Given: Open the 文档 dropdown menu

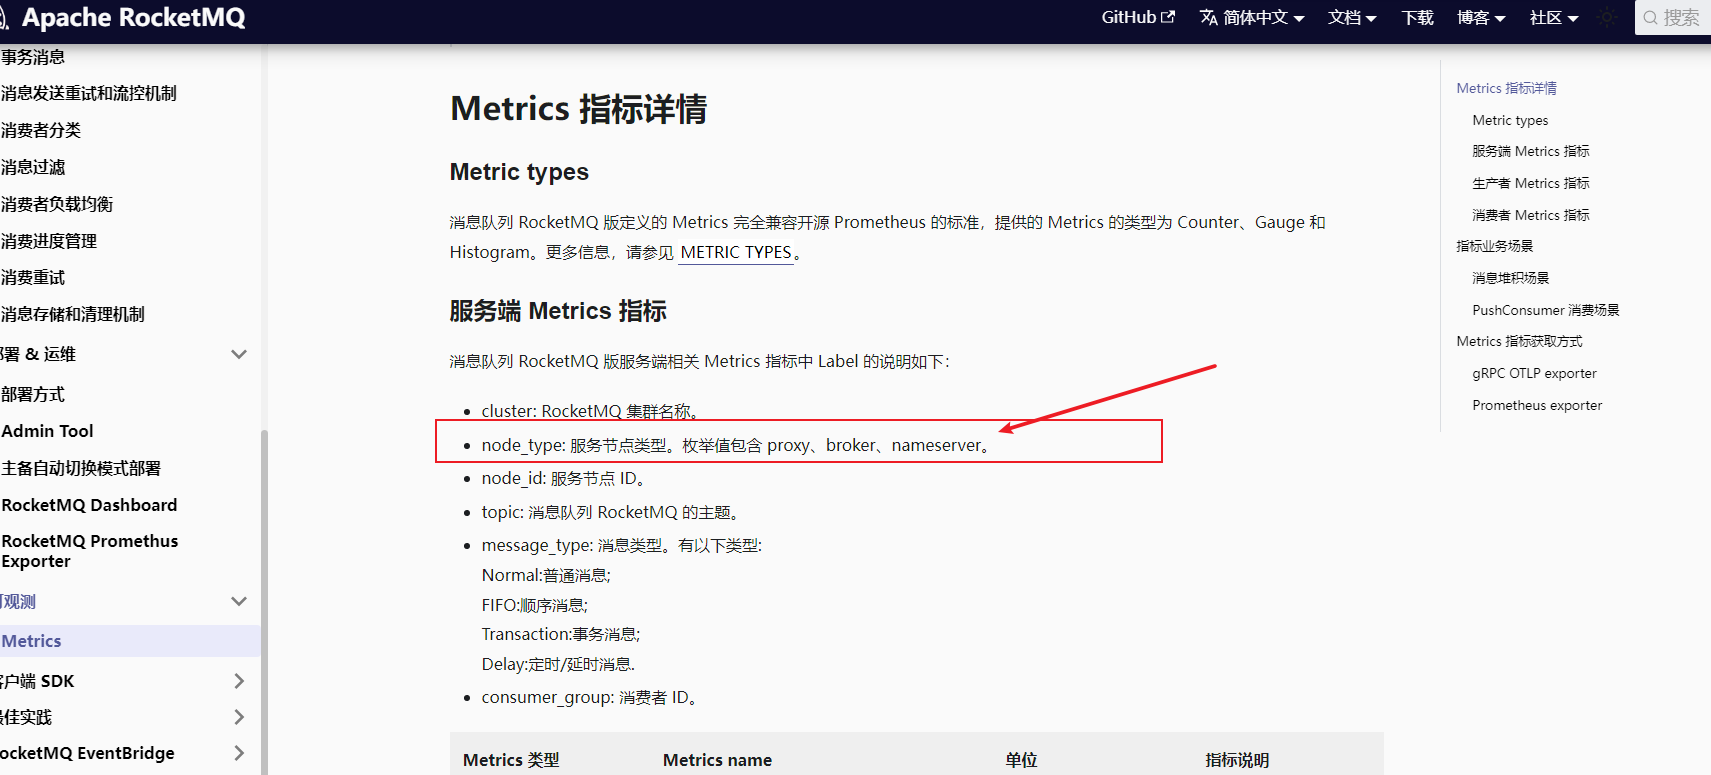Looking at the screenshot, I should coord(1352,17).
